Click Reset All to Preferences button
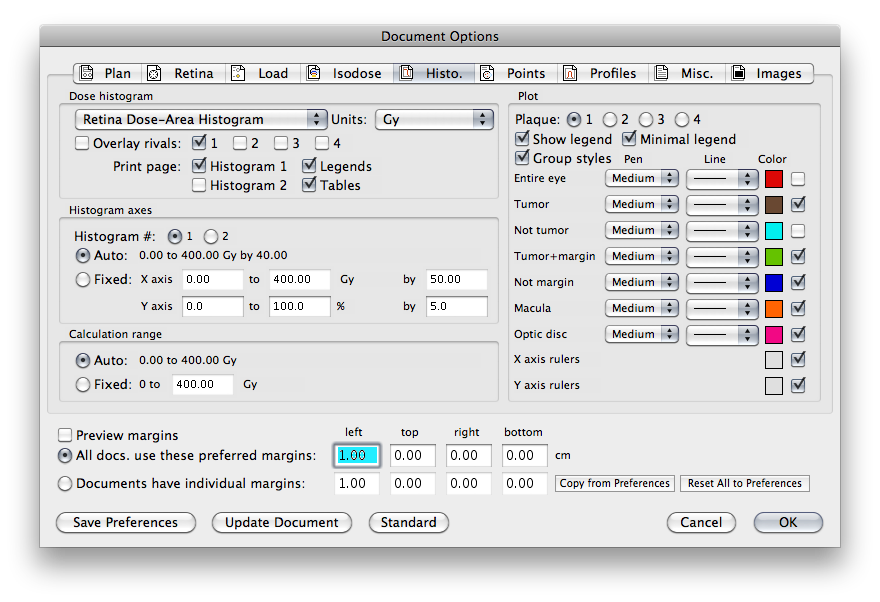 coord(745,483)
